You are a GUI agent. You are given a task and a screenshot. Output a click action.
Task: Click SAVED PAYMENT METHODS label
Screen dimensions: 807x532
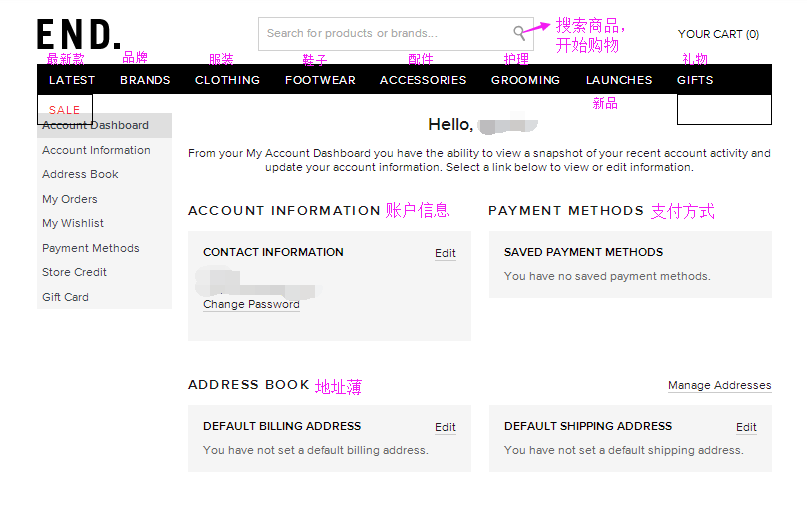pos(584,252)
